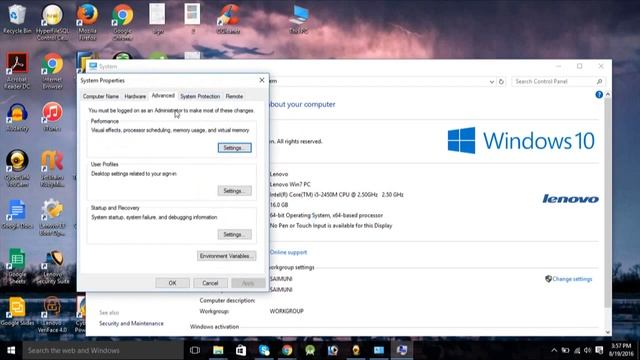640x360 pixels.
Task: Click the Search the web and Windows box
Action: pyautogui.click(x=103, y=350)
